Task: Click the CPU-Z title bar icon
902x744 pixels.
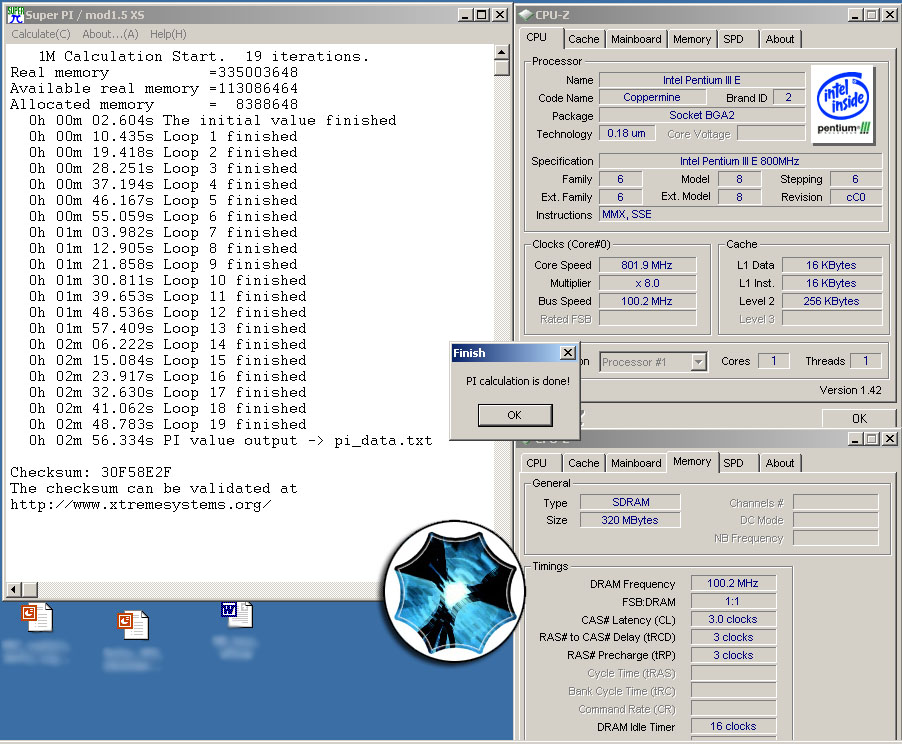Action: coord(526,15)
